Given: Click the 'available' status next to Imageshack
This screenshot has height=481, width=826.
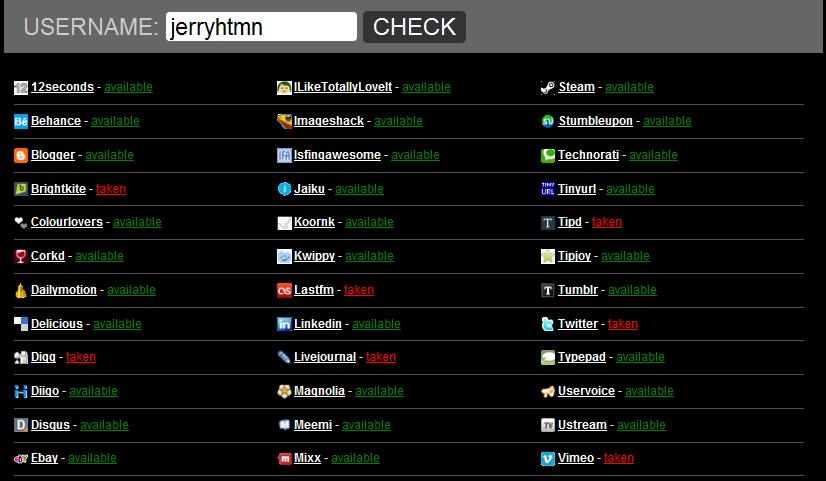Looking at the screenshot, I should (x=398, y=121).
